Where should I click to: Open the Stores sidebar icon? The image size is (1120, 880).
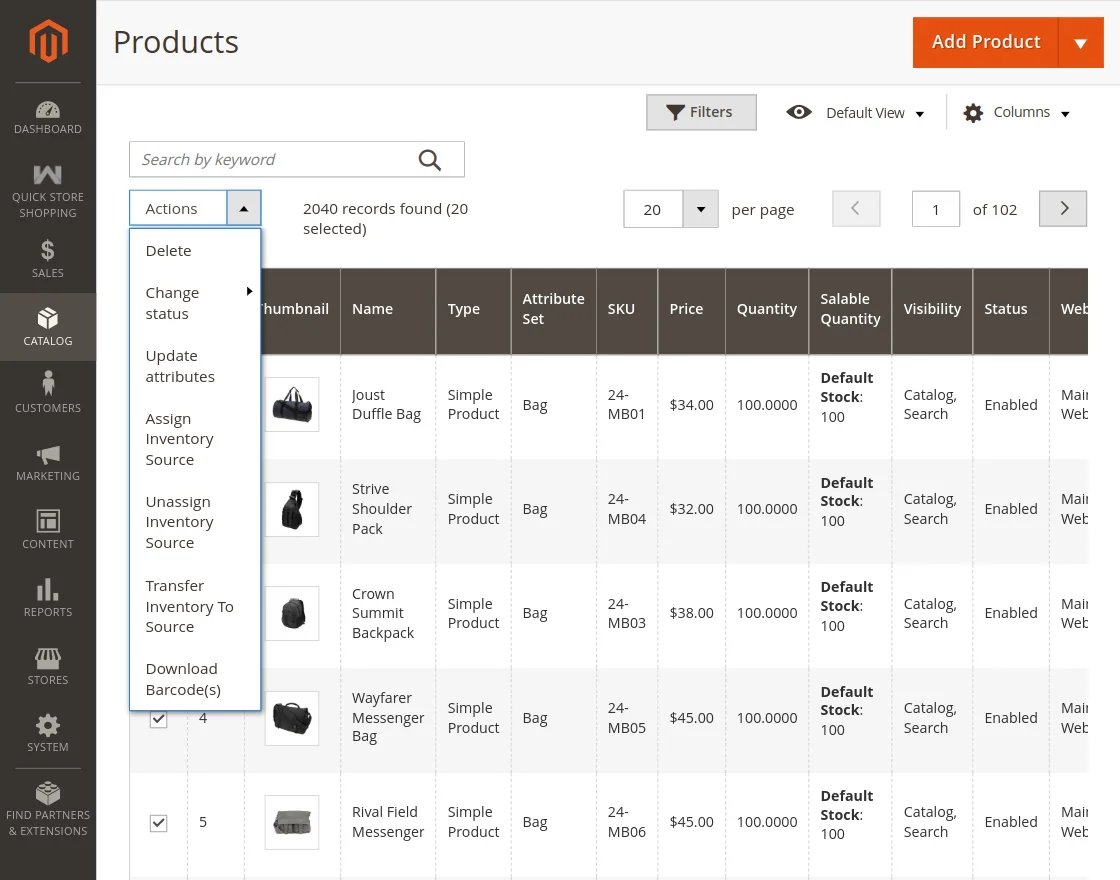click(x=47, y=661)
